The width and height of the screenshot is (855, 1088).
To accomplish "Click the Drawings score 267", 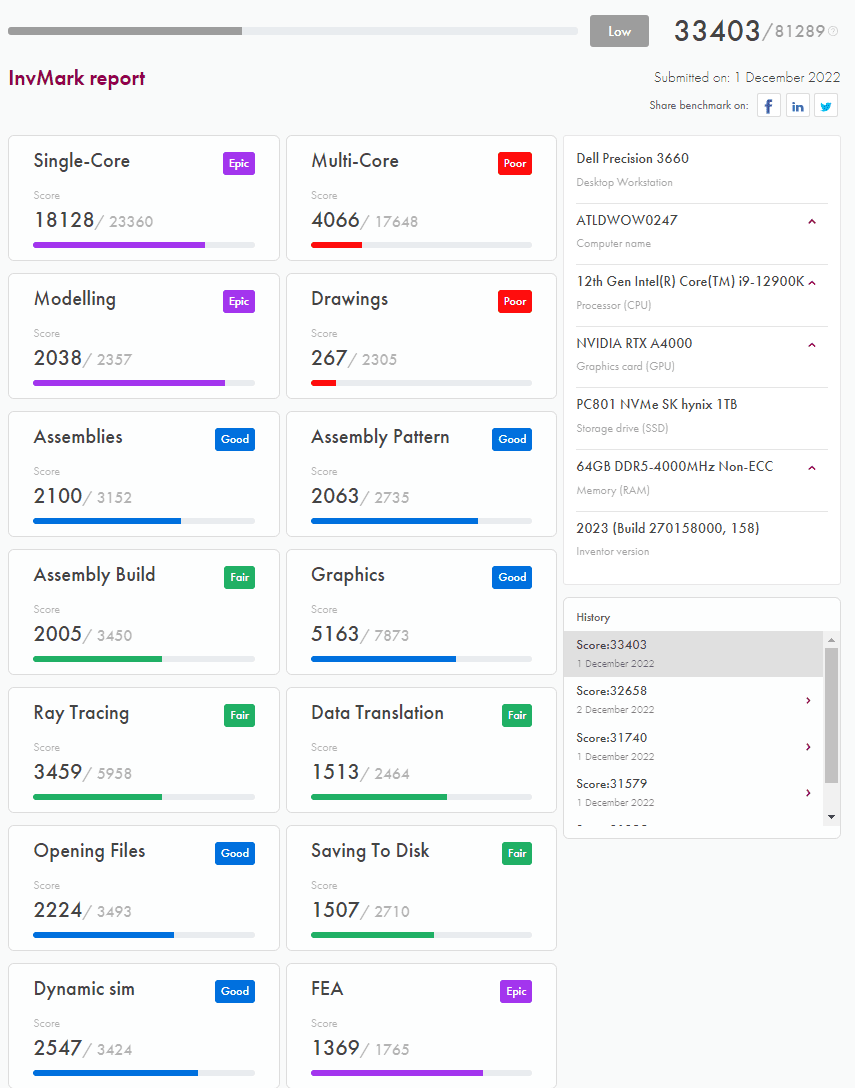I will click(x=329, y=358).
